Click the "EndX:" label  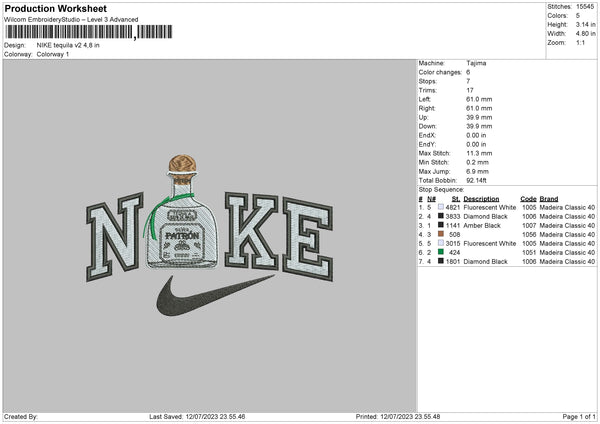point(427,135)
